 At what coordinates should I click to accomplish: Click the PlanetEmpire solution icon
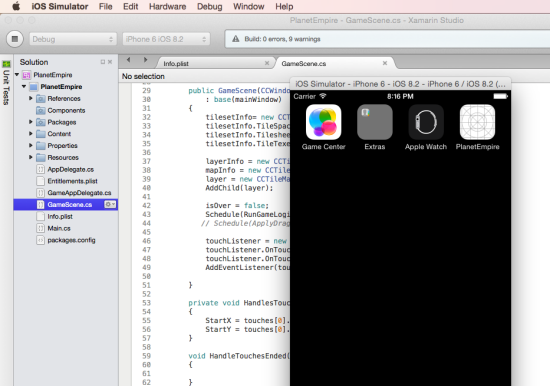click(26, 75)
